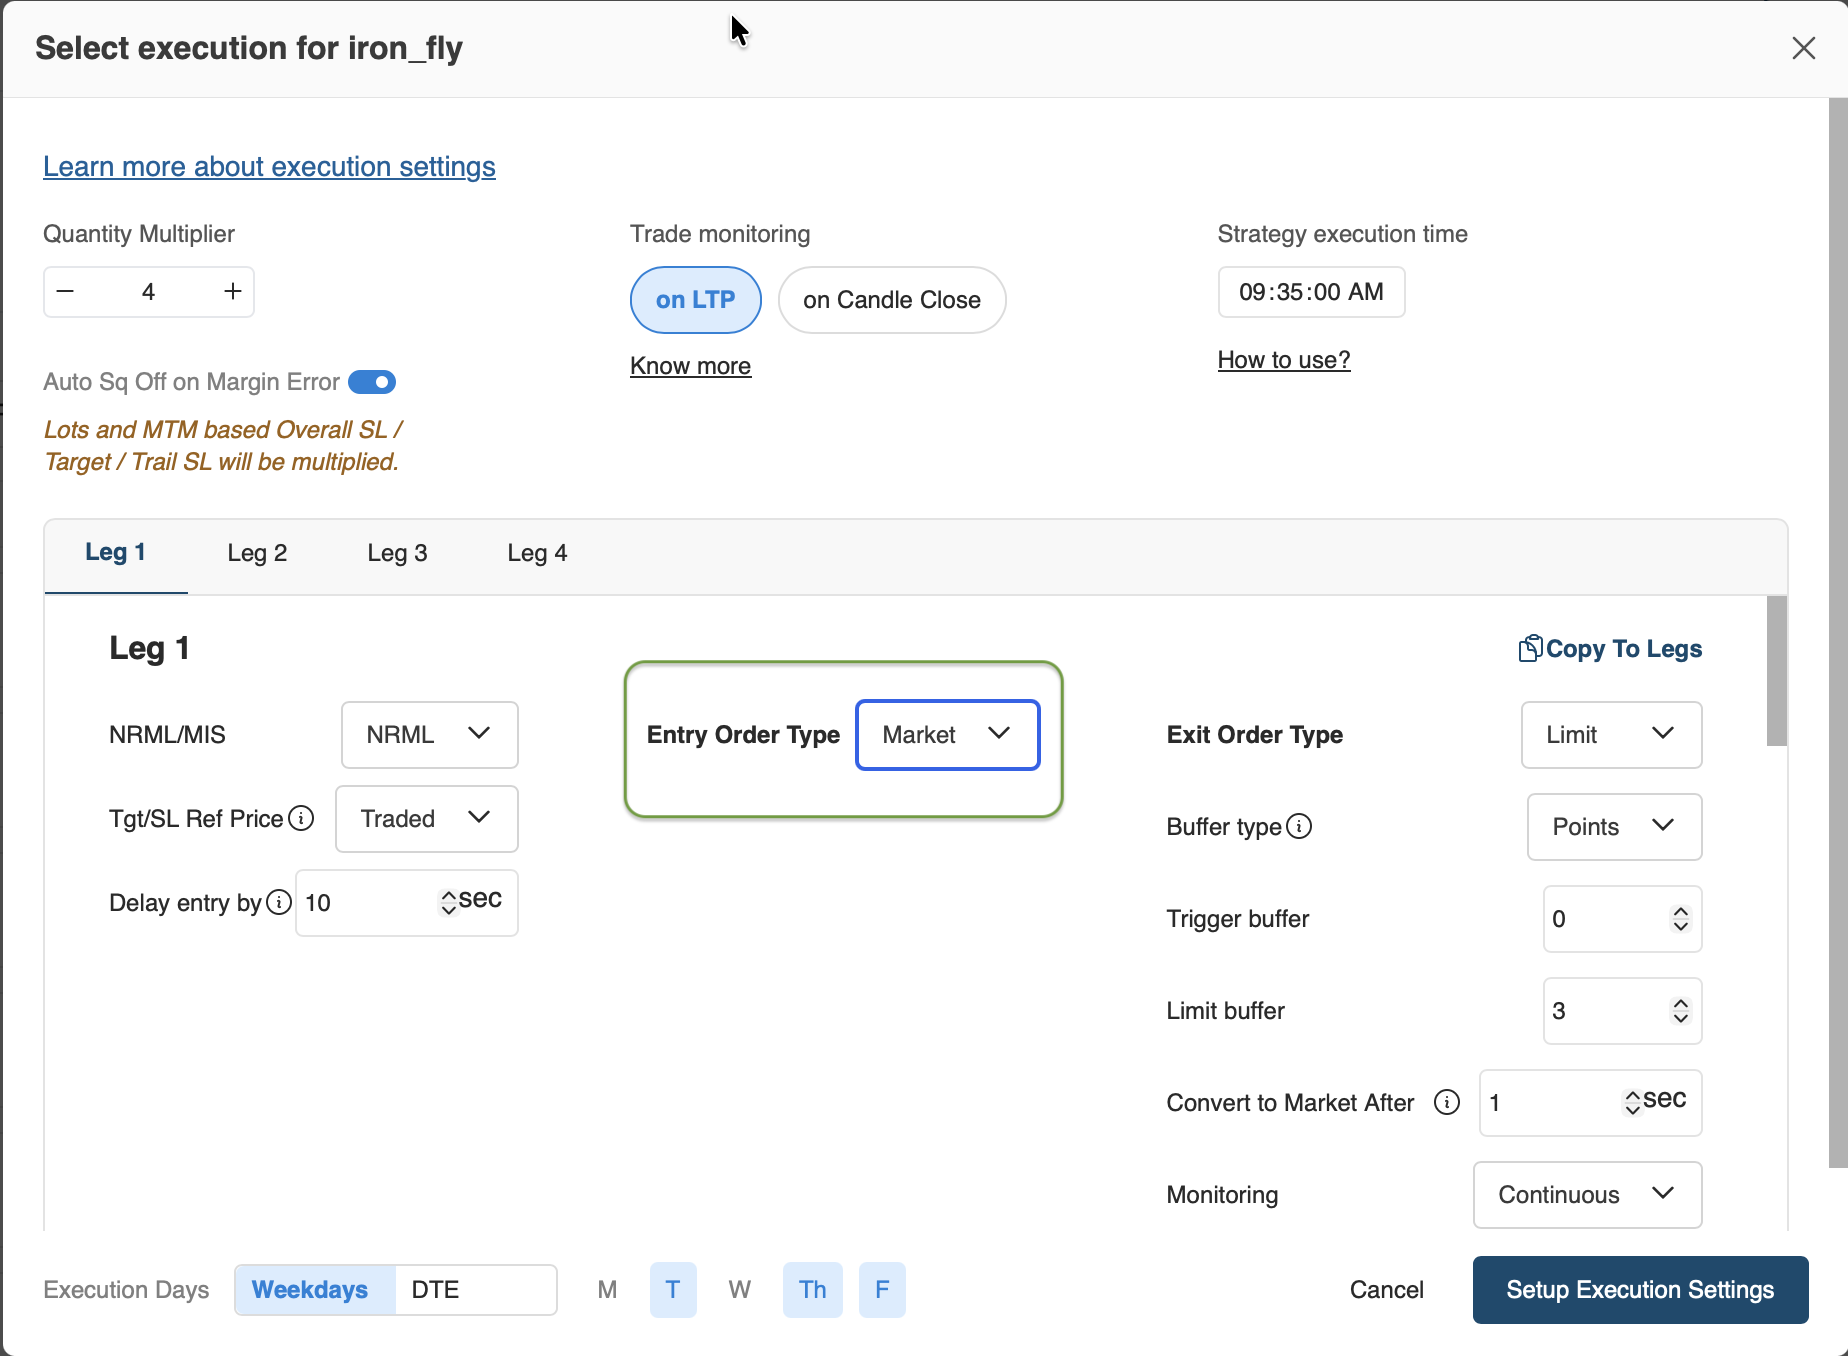
Task: Click the minus icon for Quantity Multiplier
Action: tap(66, 292)
